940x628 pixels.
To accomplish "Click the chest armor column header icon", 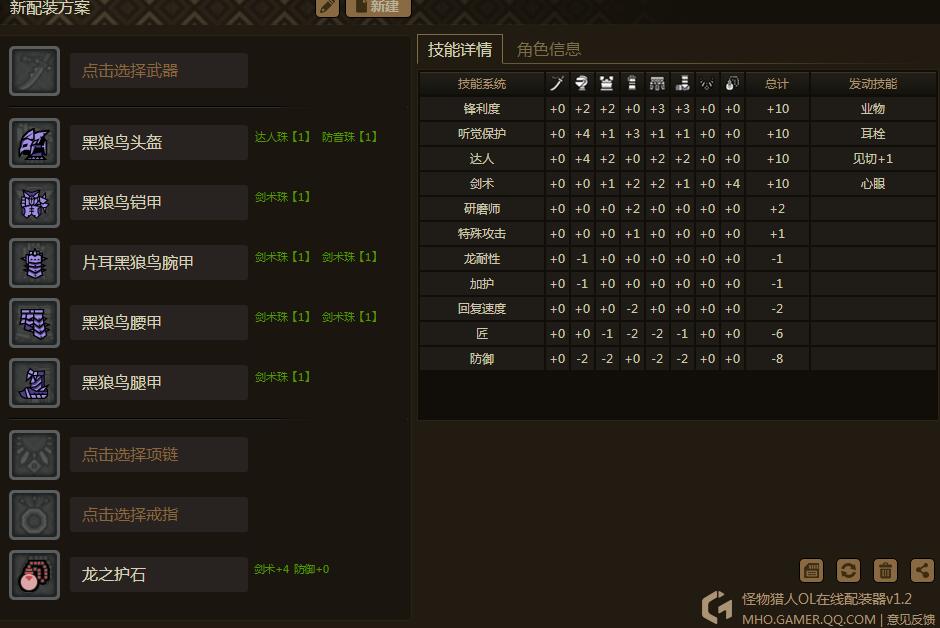I will pyautogui.click(x=607, y=83).
